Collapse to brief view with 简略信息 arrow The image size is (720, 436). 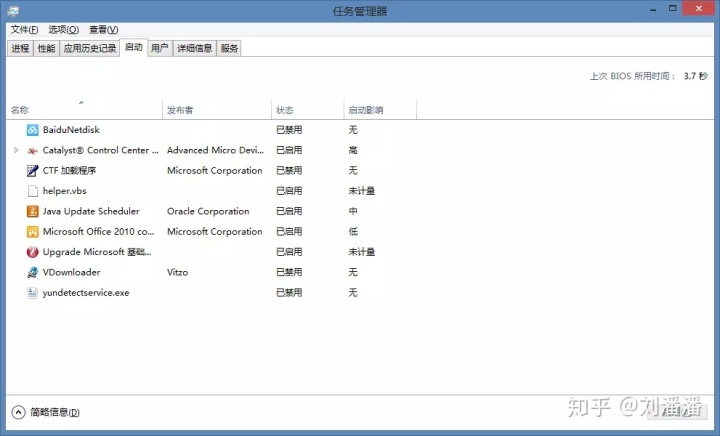(x=18, y=412)
